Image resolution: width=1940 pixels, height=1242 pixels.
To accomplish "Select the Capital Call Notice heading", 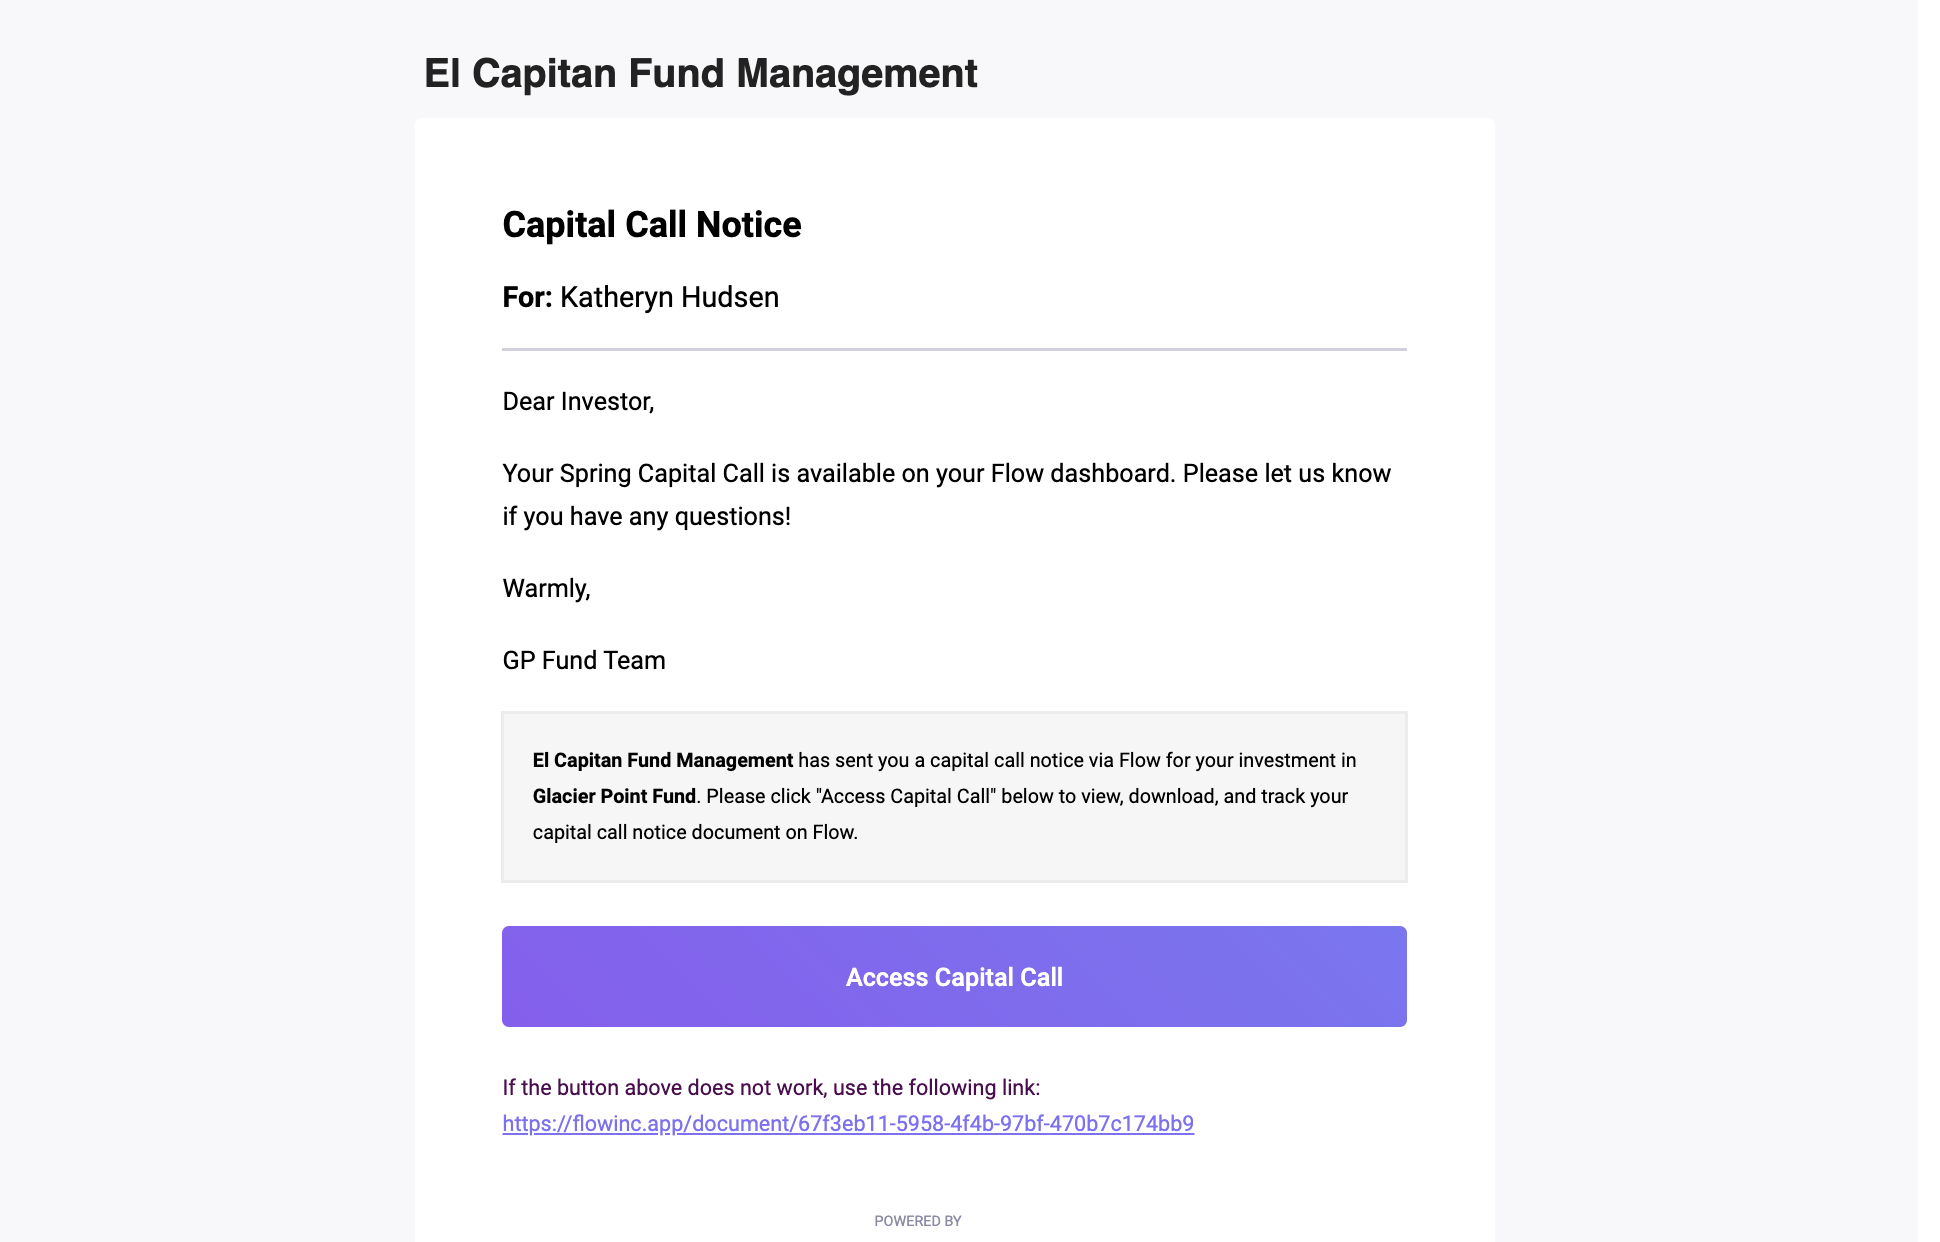I will pyautogui.click(x=652, y=224).
